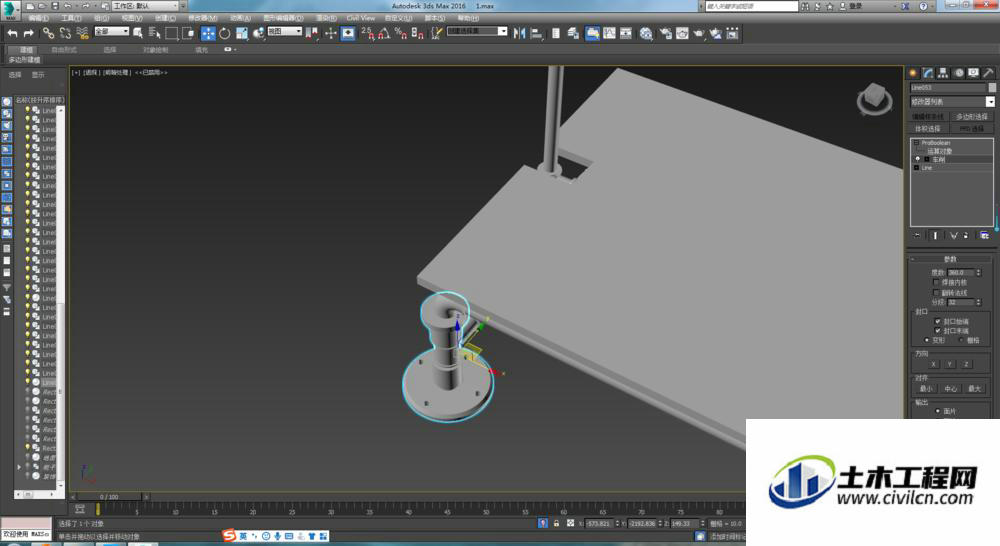The height and width of the screenshot is (546, 1000).
Task: Open the Civil View menu
Action: 361,18
